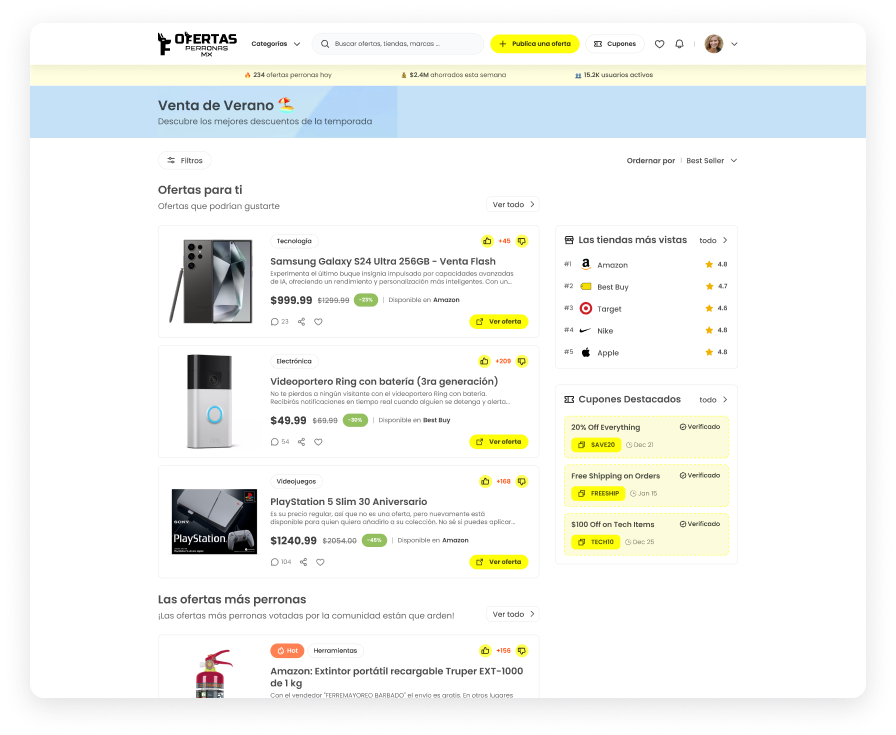This screenshot has height=735, width=896.
Task: Toggle the heart on Samsung Galaxy deal
Action: (319, 322)
